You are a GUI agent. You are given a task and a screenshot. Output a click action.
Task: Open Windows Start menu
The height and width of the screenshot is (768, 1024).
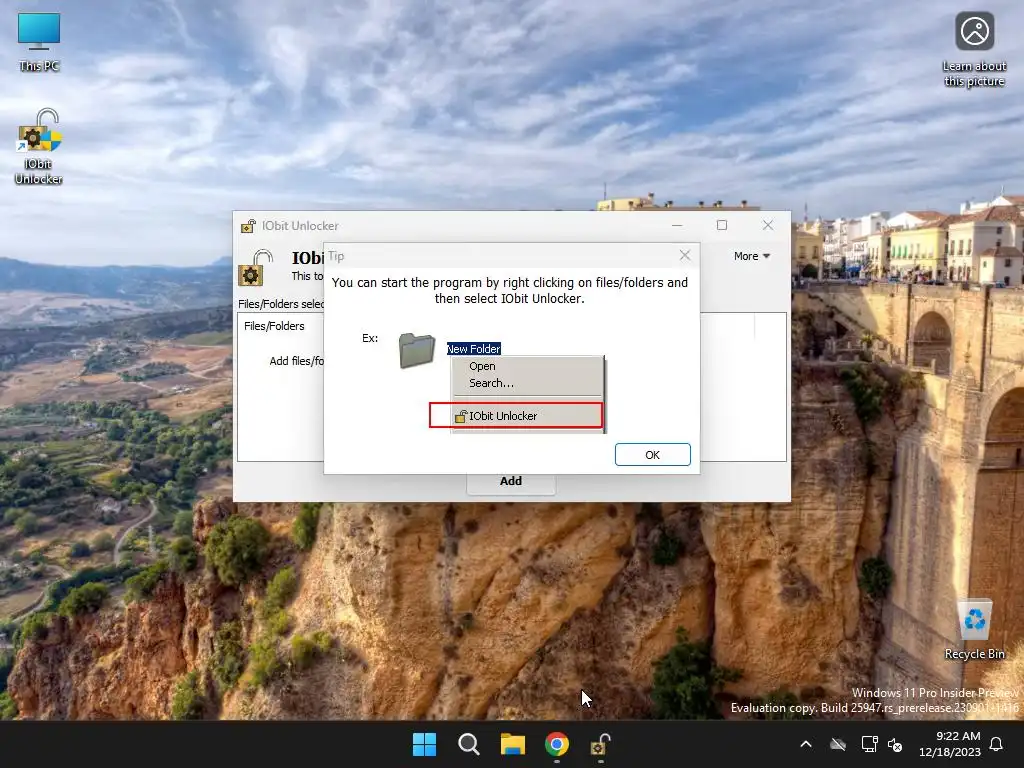click(x=424, y=744)
